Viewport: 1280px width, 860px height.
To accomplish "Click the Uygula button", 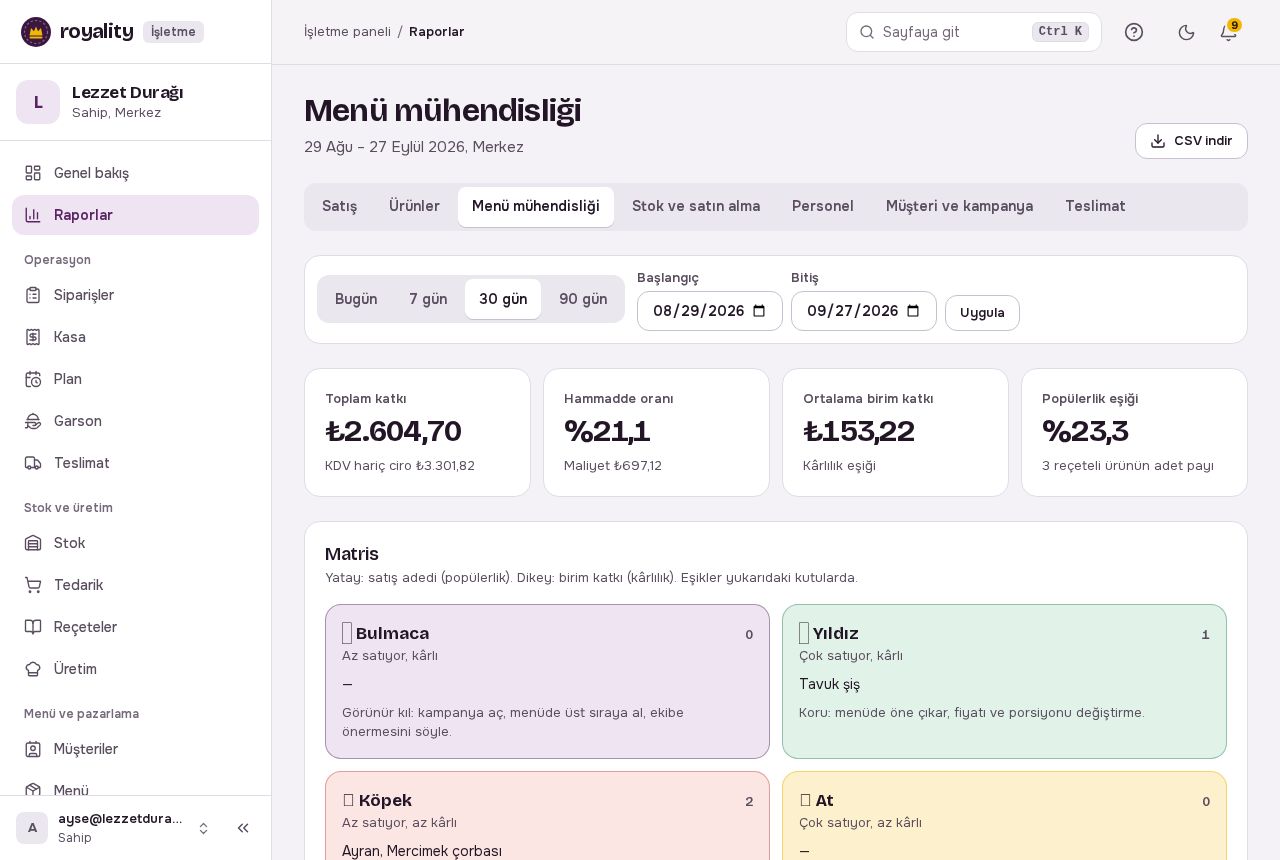I will pyautogui.click(x=982, y=313).
